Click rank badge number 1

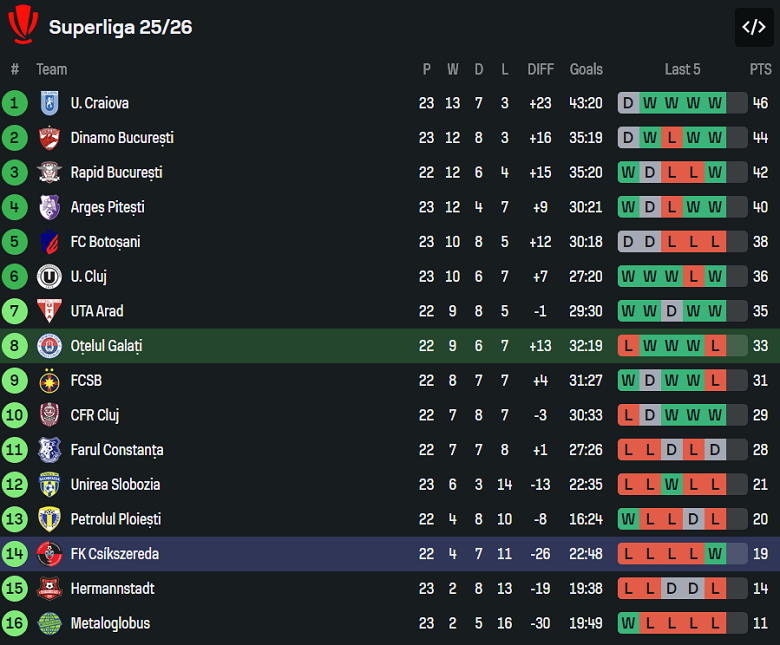point(15,103)
